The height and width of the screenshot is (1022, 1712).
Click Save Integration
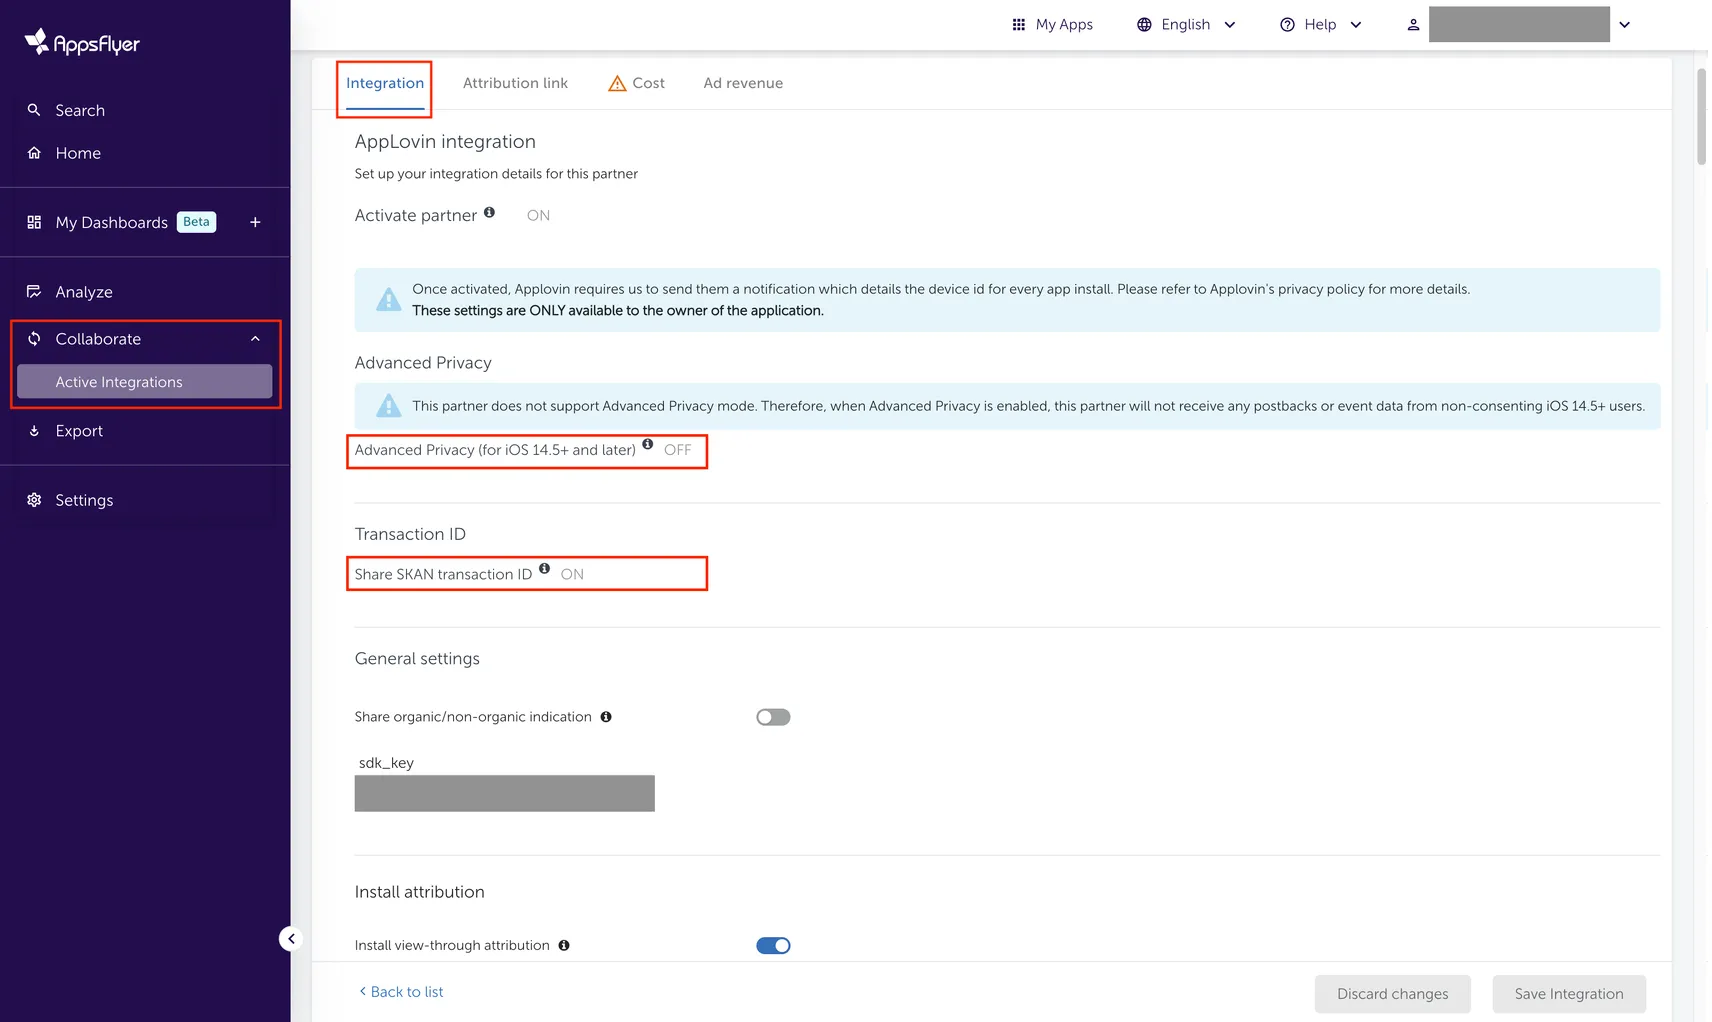(1568, 993)
